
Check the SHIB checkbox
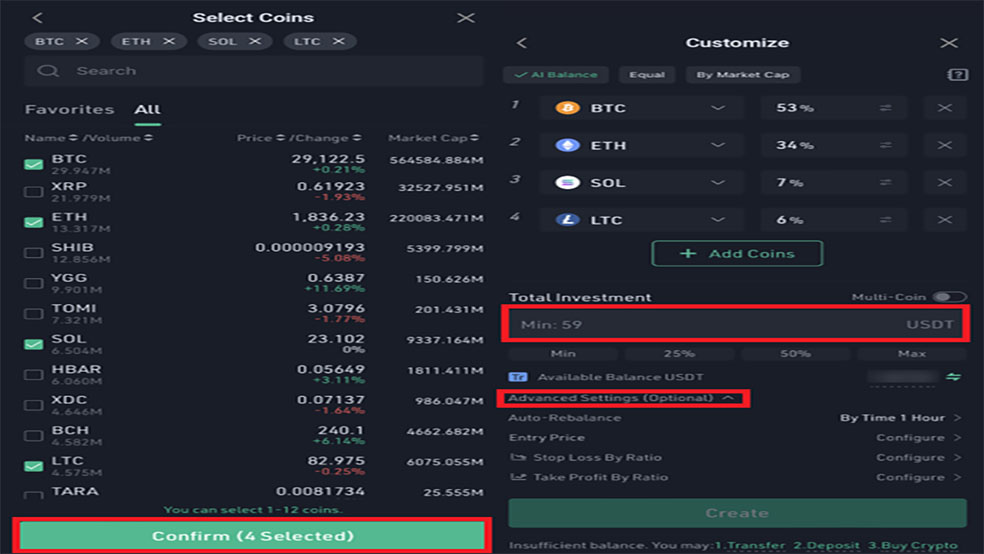point(33,253)
